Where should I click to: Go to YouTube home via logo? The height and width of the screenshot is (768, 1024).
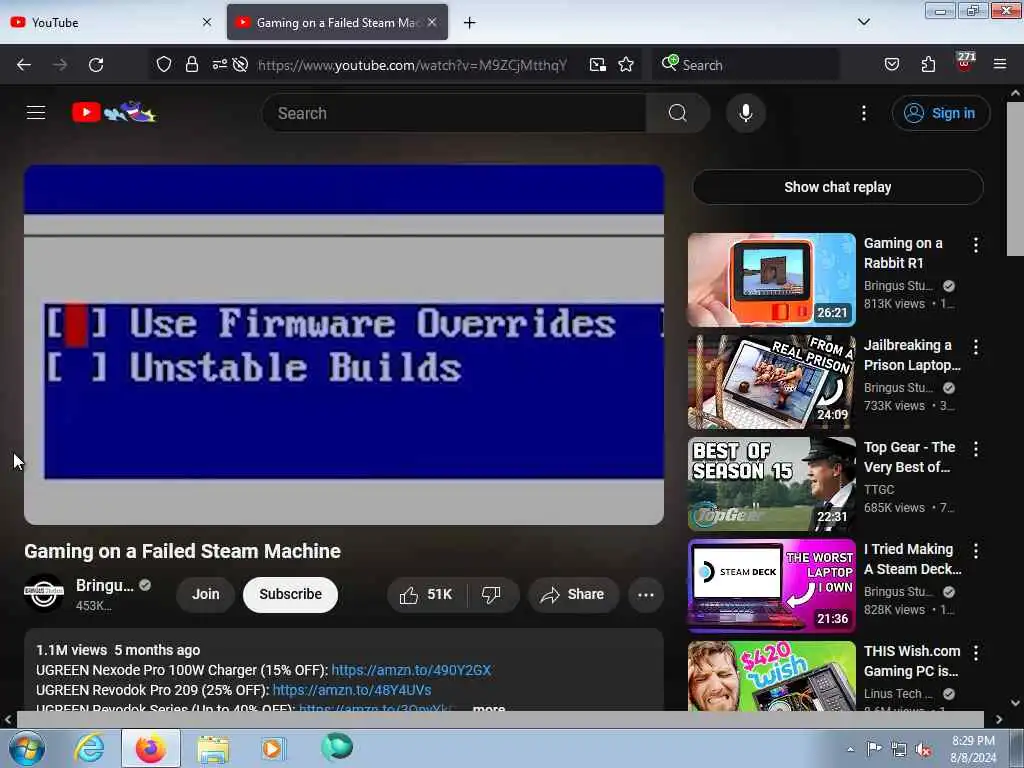click(114, 112)
